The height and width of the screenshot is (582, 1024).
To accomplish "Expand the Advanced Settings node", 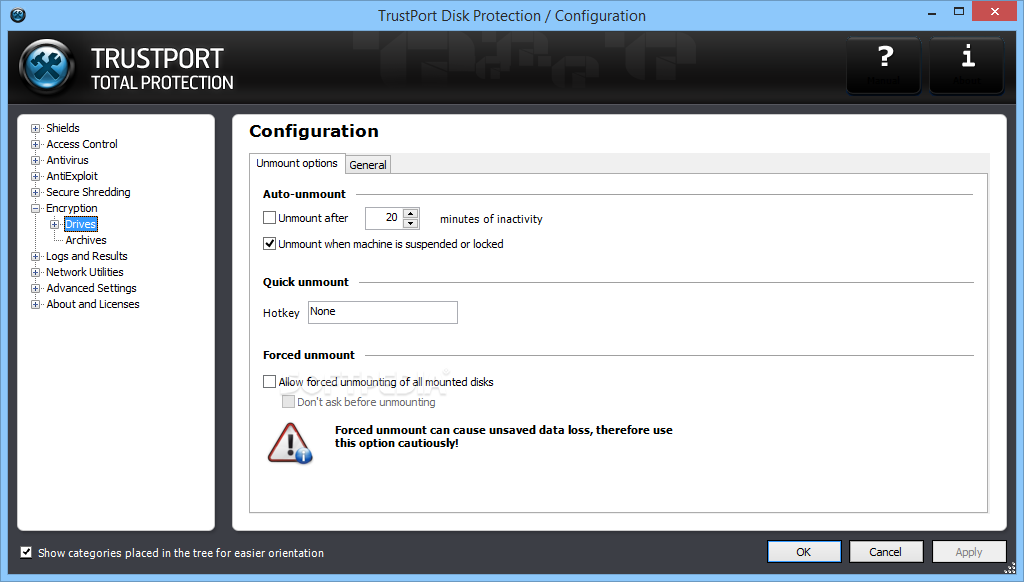I will coord(35,289).
